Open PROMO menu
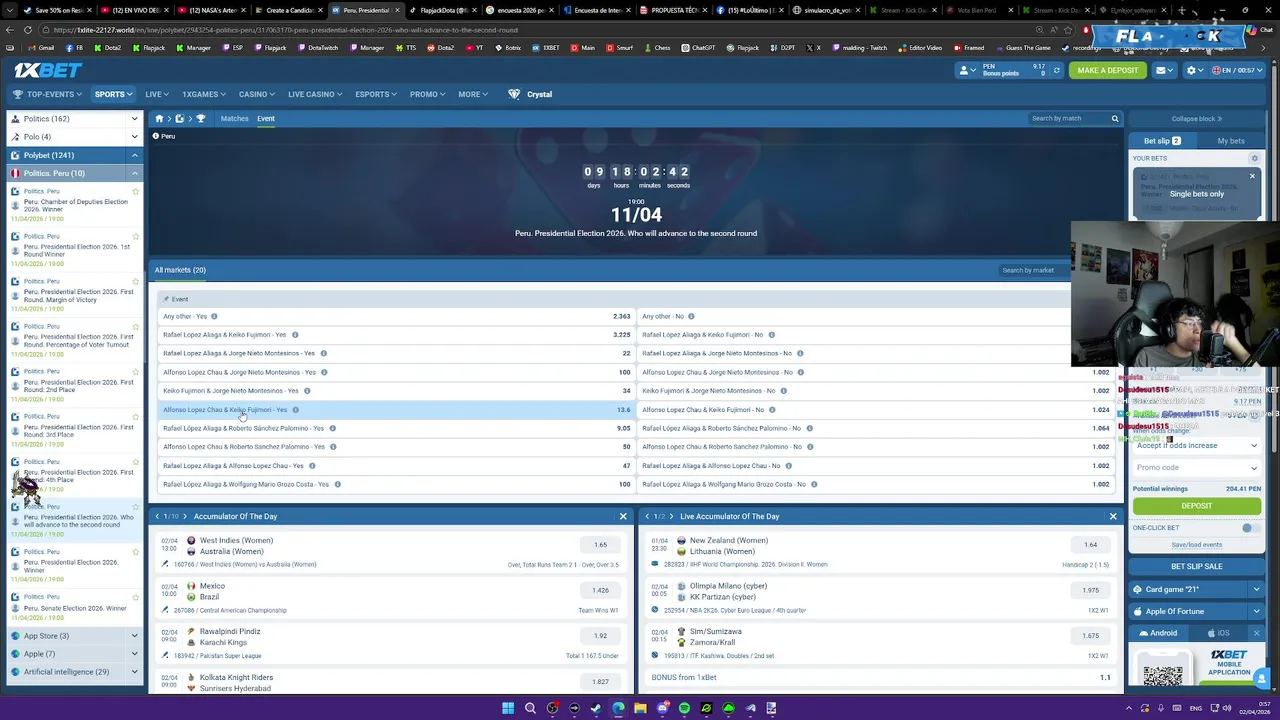 427,94
